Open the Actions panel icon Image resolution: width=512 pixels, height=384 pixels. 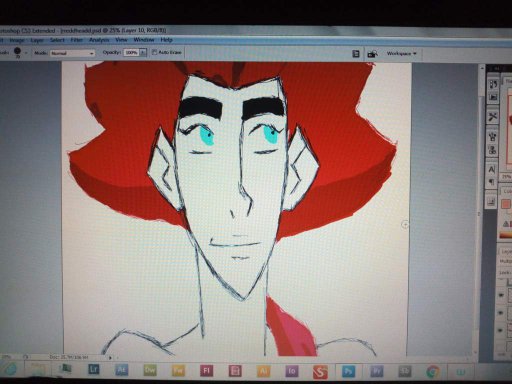click(493, 97)
